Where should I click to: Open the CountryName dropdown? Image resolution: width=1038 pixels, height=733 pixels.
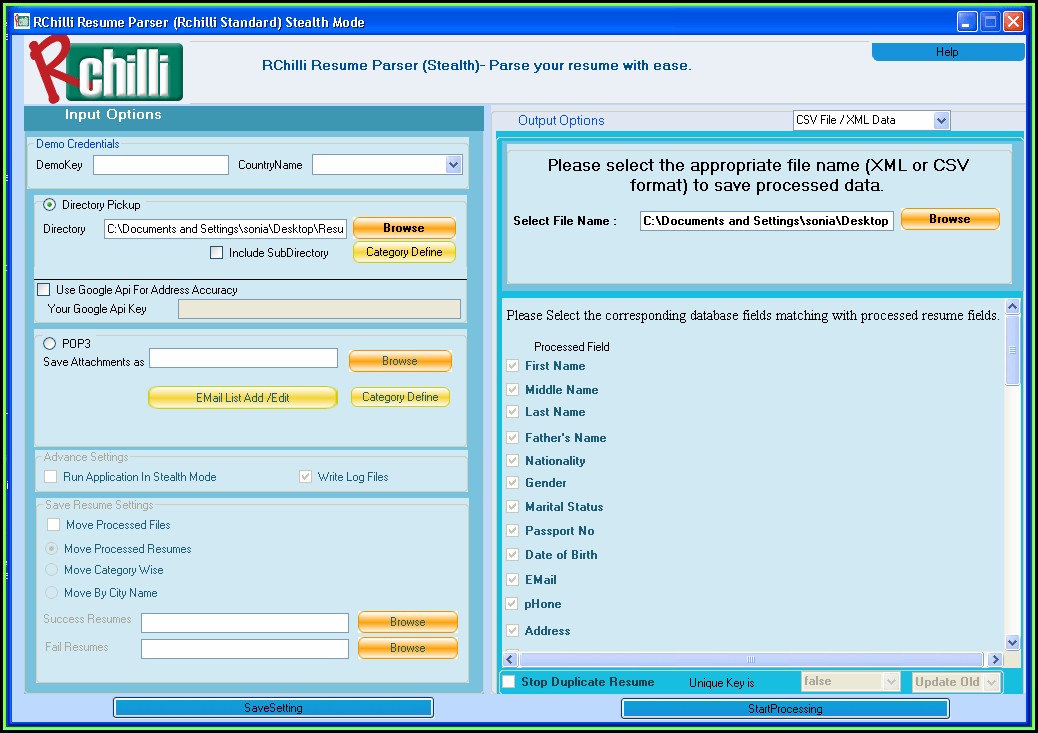453,165
